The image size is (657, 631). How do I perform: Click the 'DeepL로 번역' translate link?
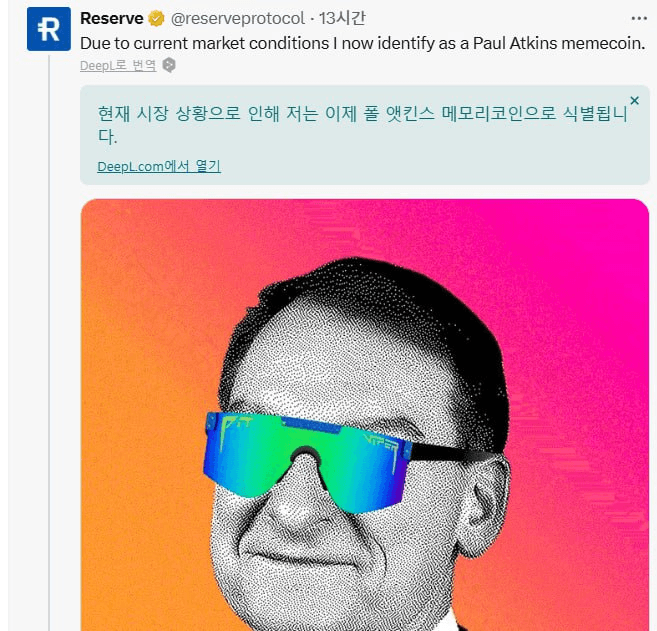[x=118, y=66]
